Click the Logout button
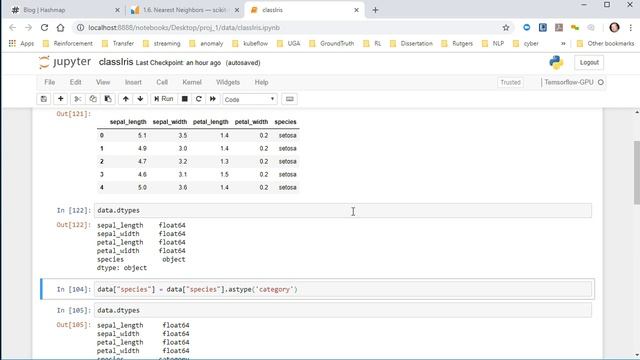The width and height of the screenshot is (640, 360). 589,62
